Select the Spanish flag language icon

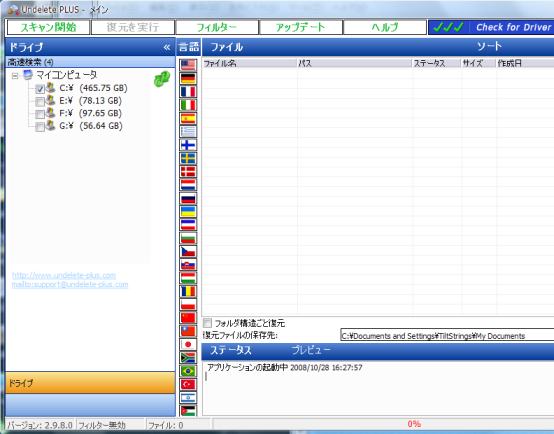pyautogui.click(x=188, y=118)
